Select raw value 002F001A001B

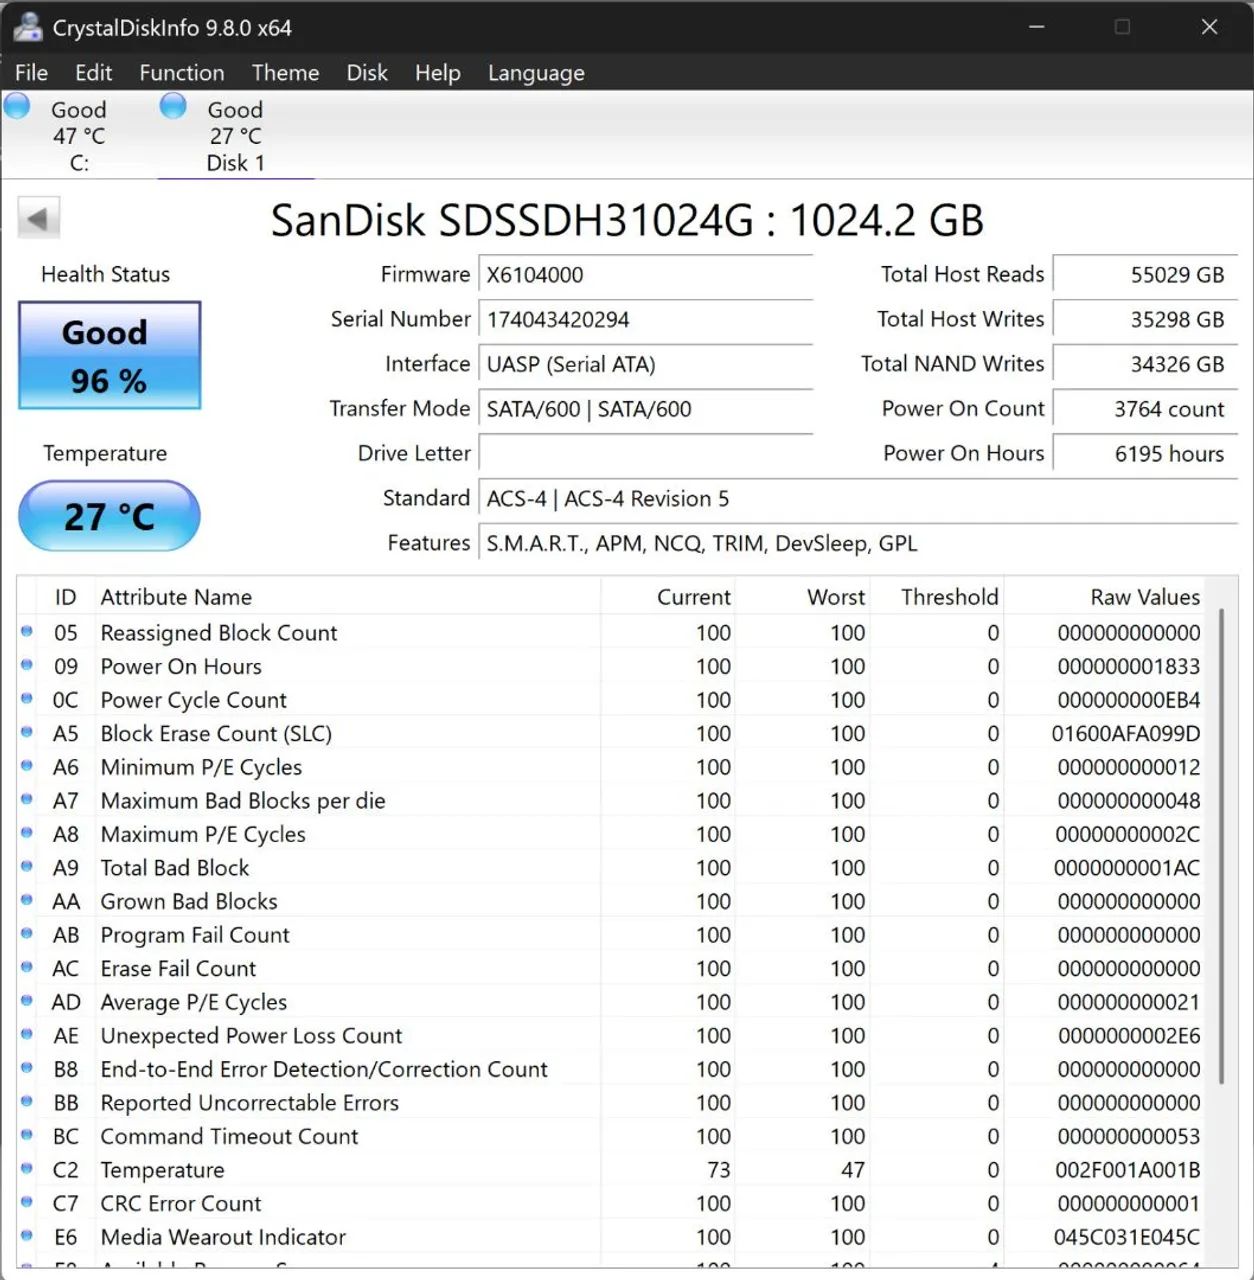coord(1128,1170)
